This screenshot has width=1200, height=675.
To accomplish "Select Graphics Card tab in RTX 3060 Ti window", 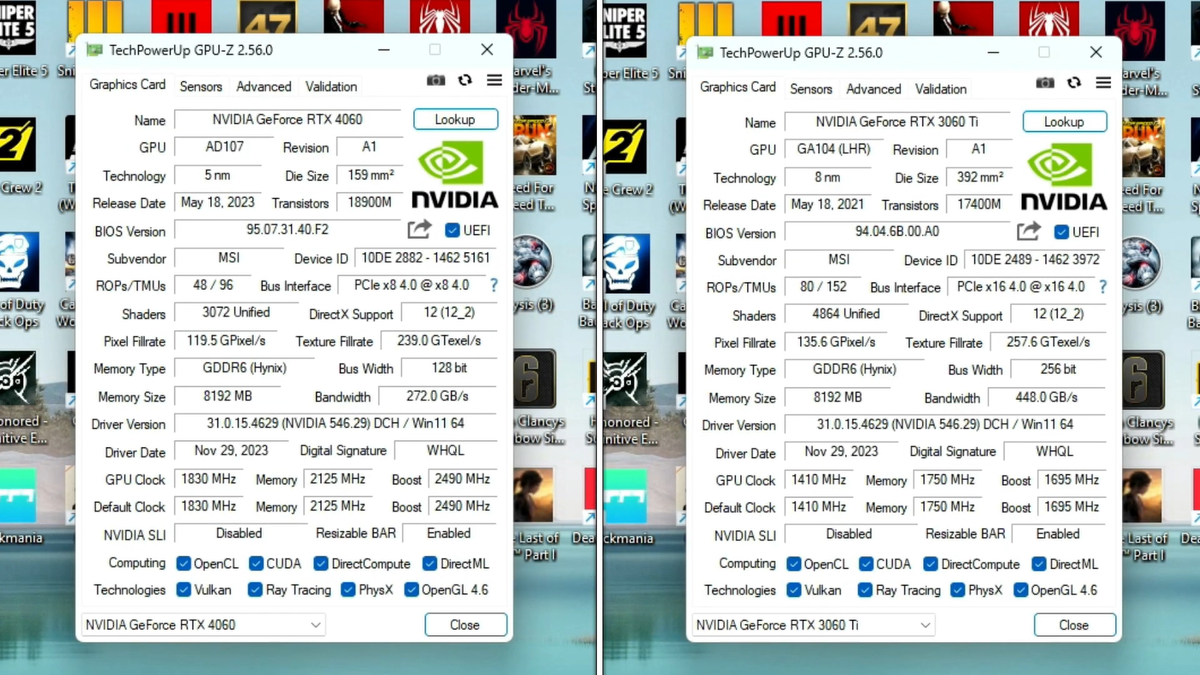I will pyautogui.click(x=738, y=87).
